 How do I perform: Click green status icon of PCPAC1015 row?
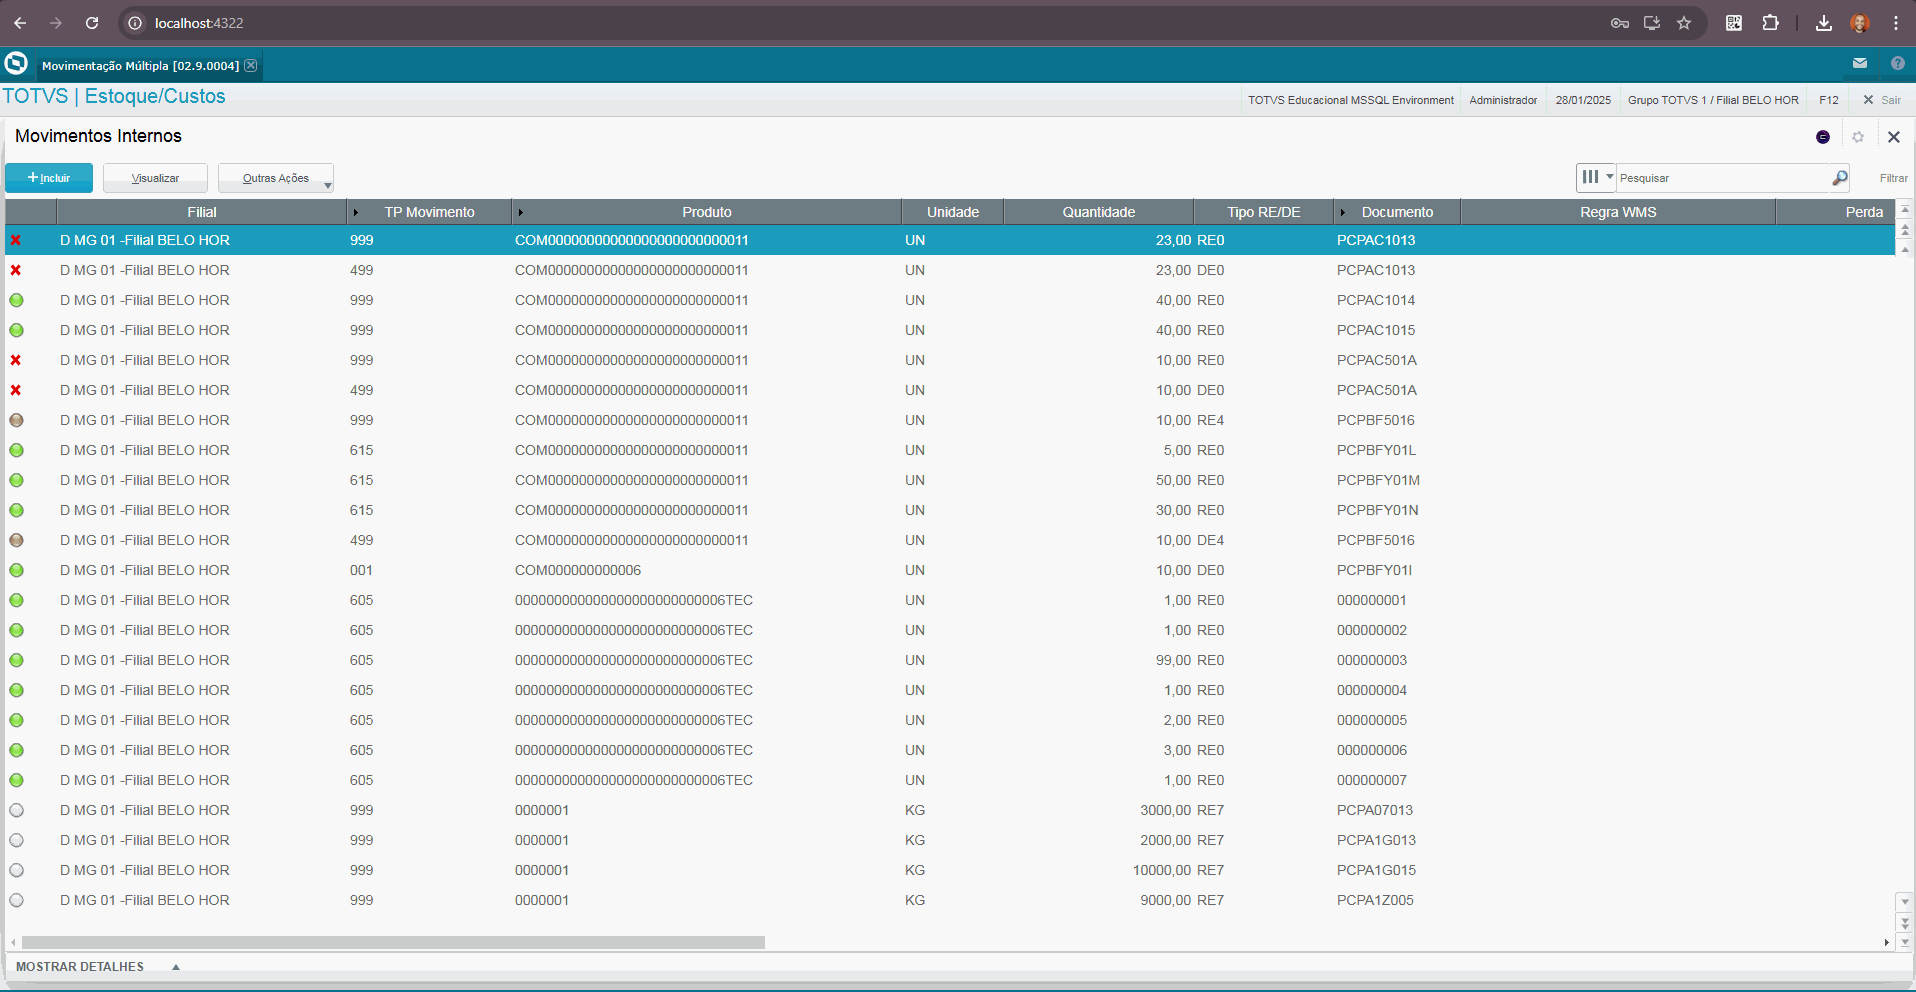pyautogui.click(x=16, y=330)
